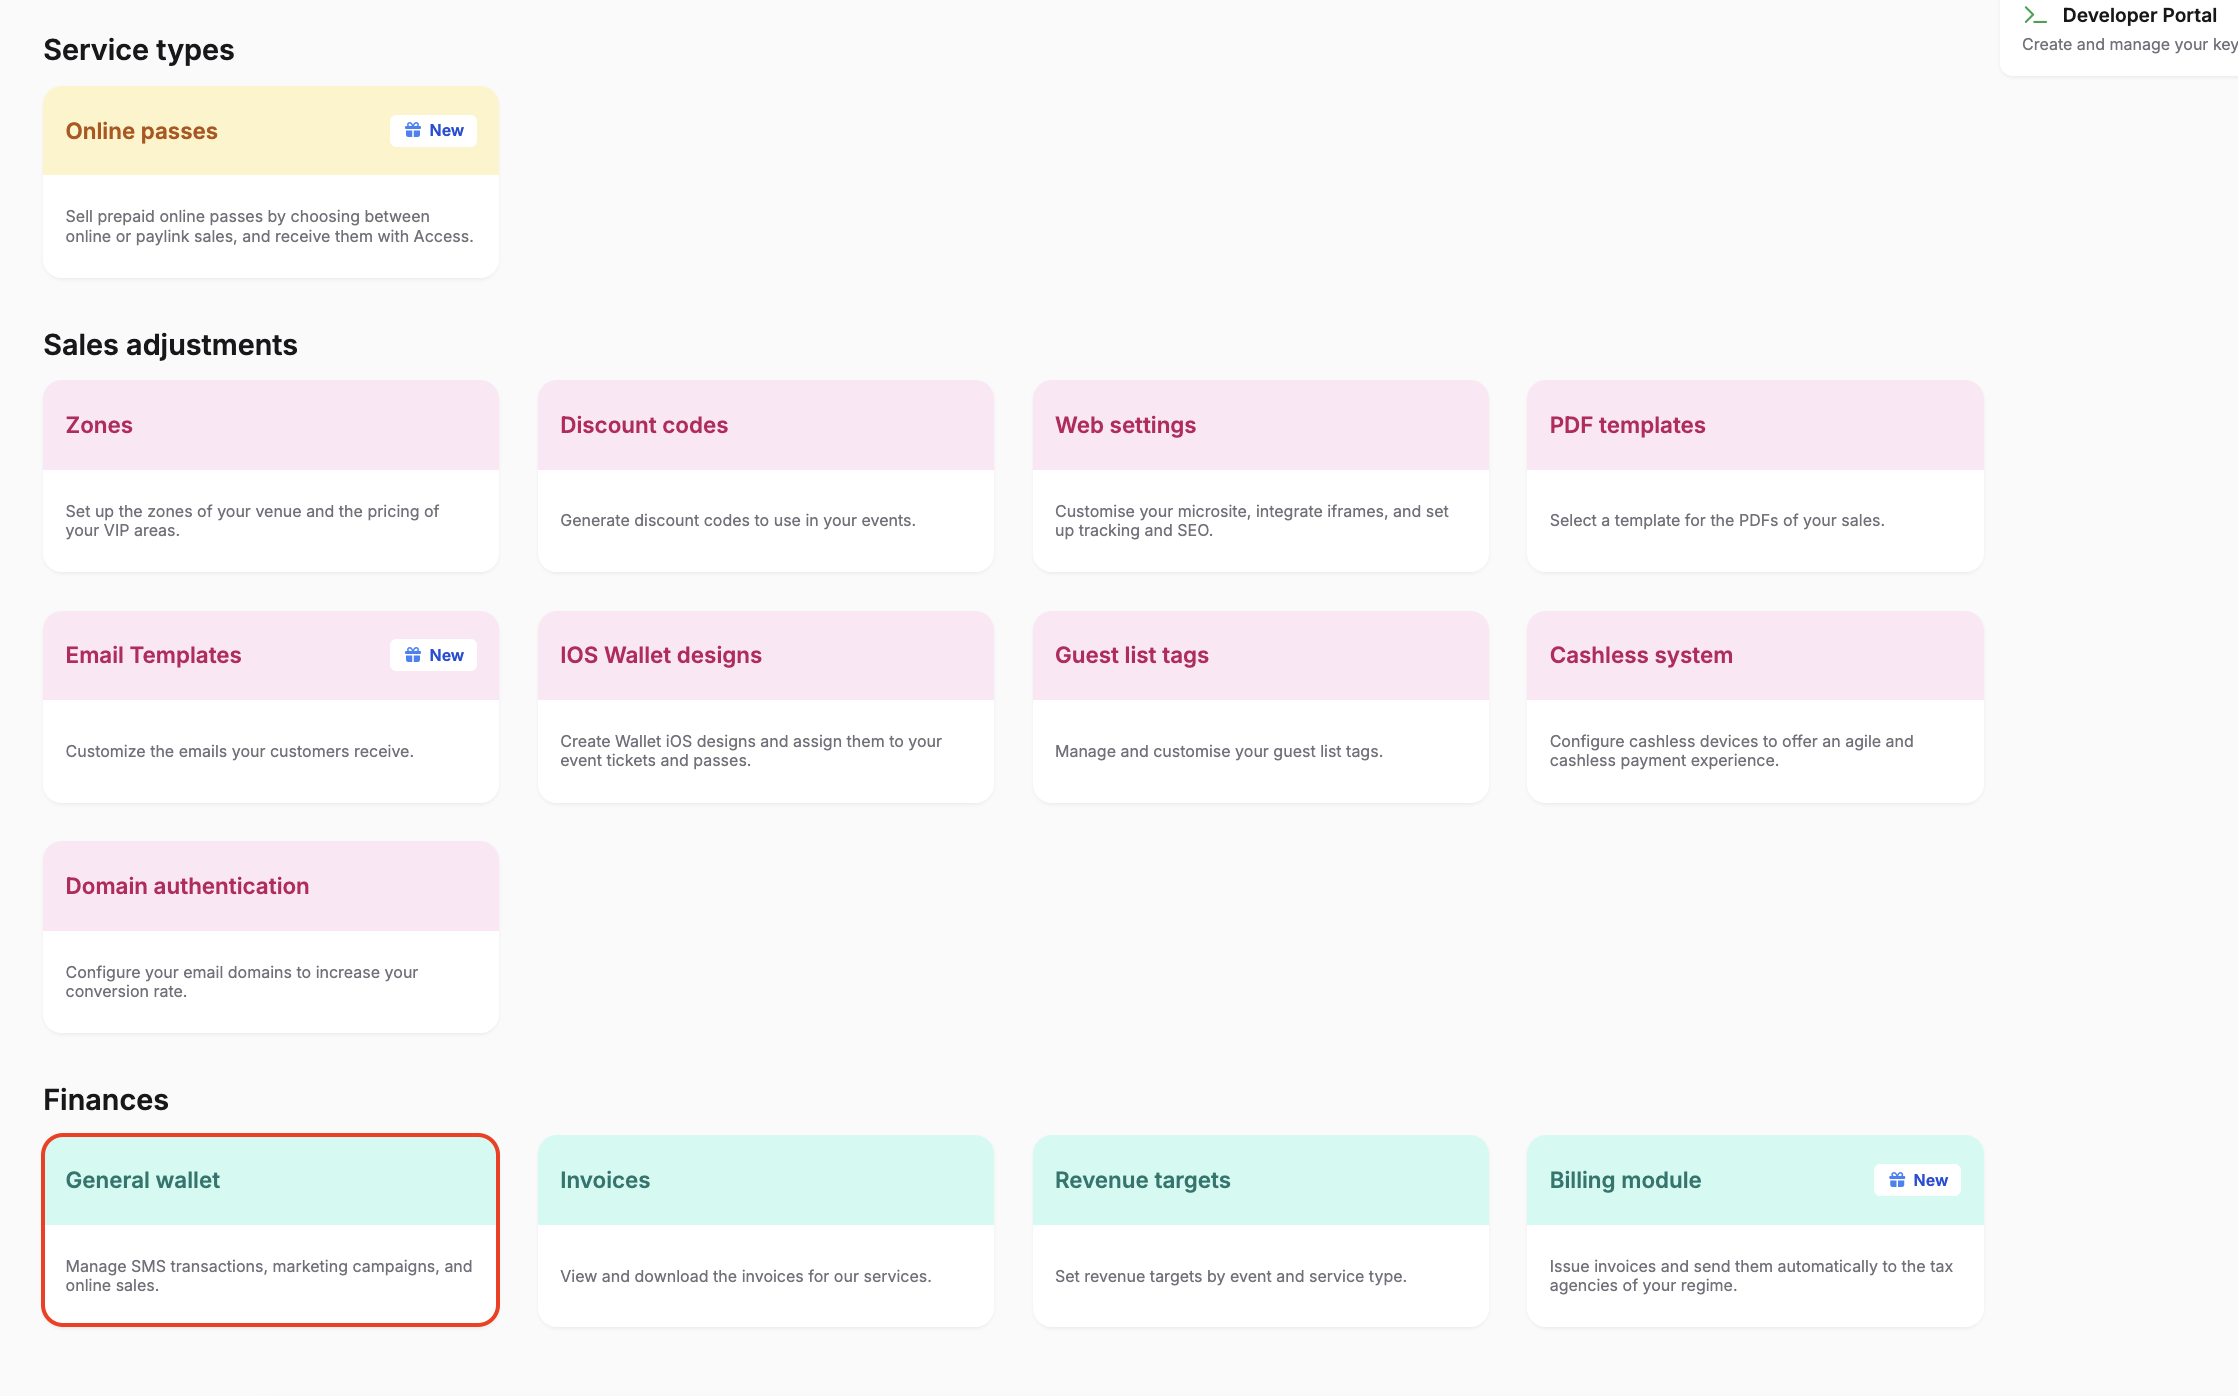Open the Cashless system card
This screenshot has height=1396, width=2238.
pyautogui.click(x=1755, y=707)
